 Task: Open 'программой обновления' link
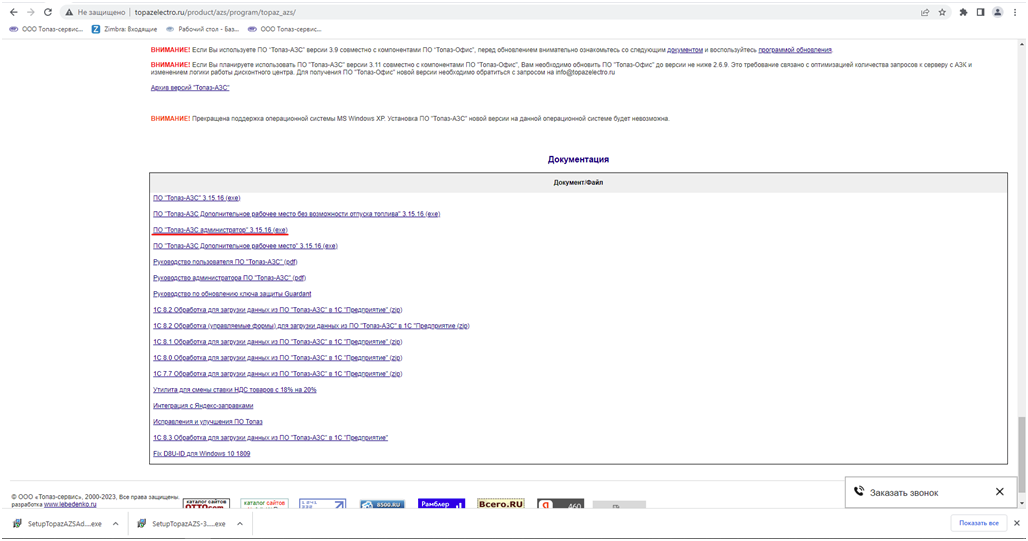coord(795,50)
